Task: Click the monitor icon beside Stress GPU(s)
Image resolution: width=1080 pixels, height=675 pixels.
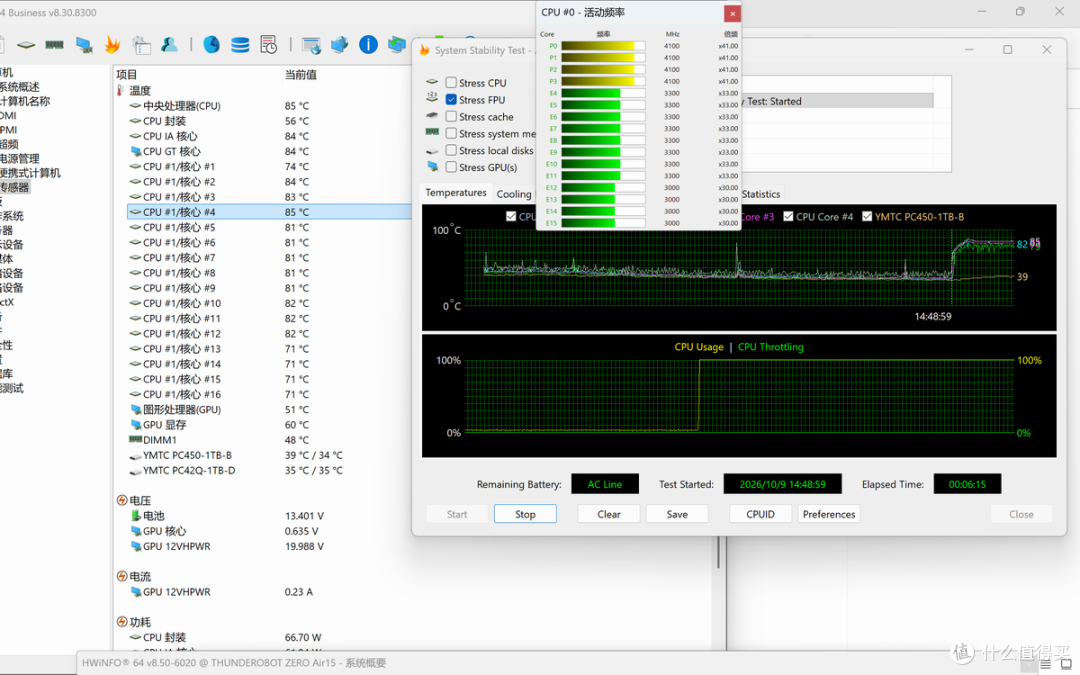Action: (432, 166)
